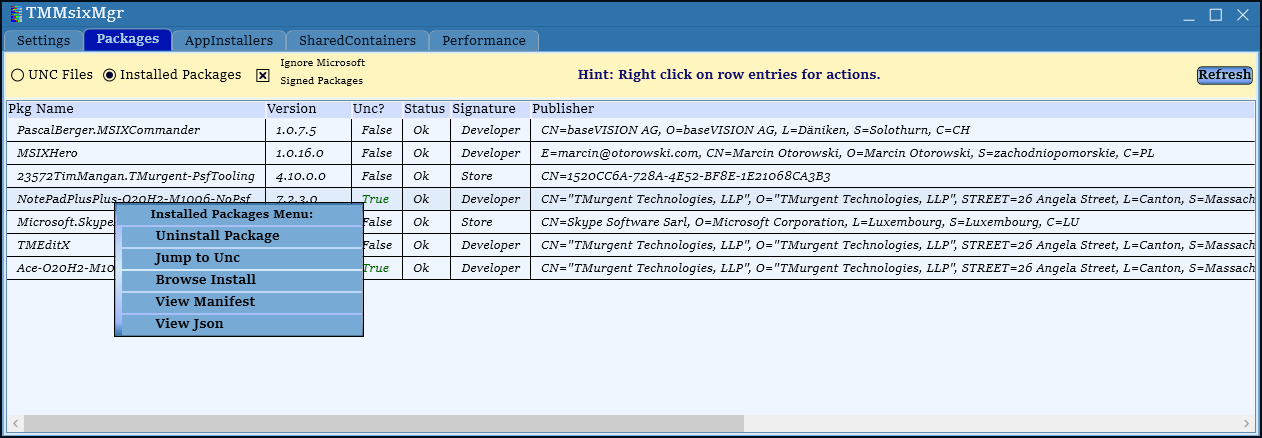This screenshot has width=1262, height=438.
Task: Choose View Json menu option
Action: click(x=189, y=324)
